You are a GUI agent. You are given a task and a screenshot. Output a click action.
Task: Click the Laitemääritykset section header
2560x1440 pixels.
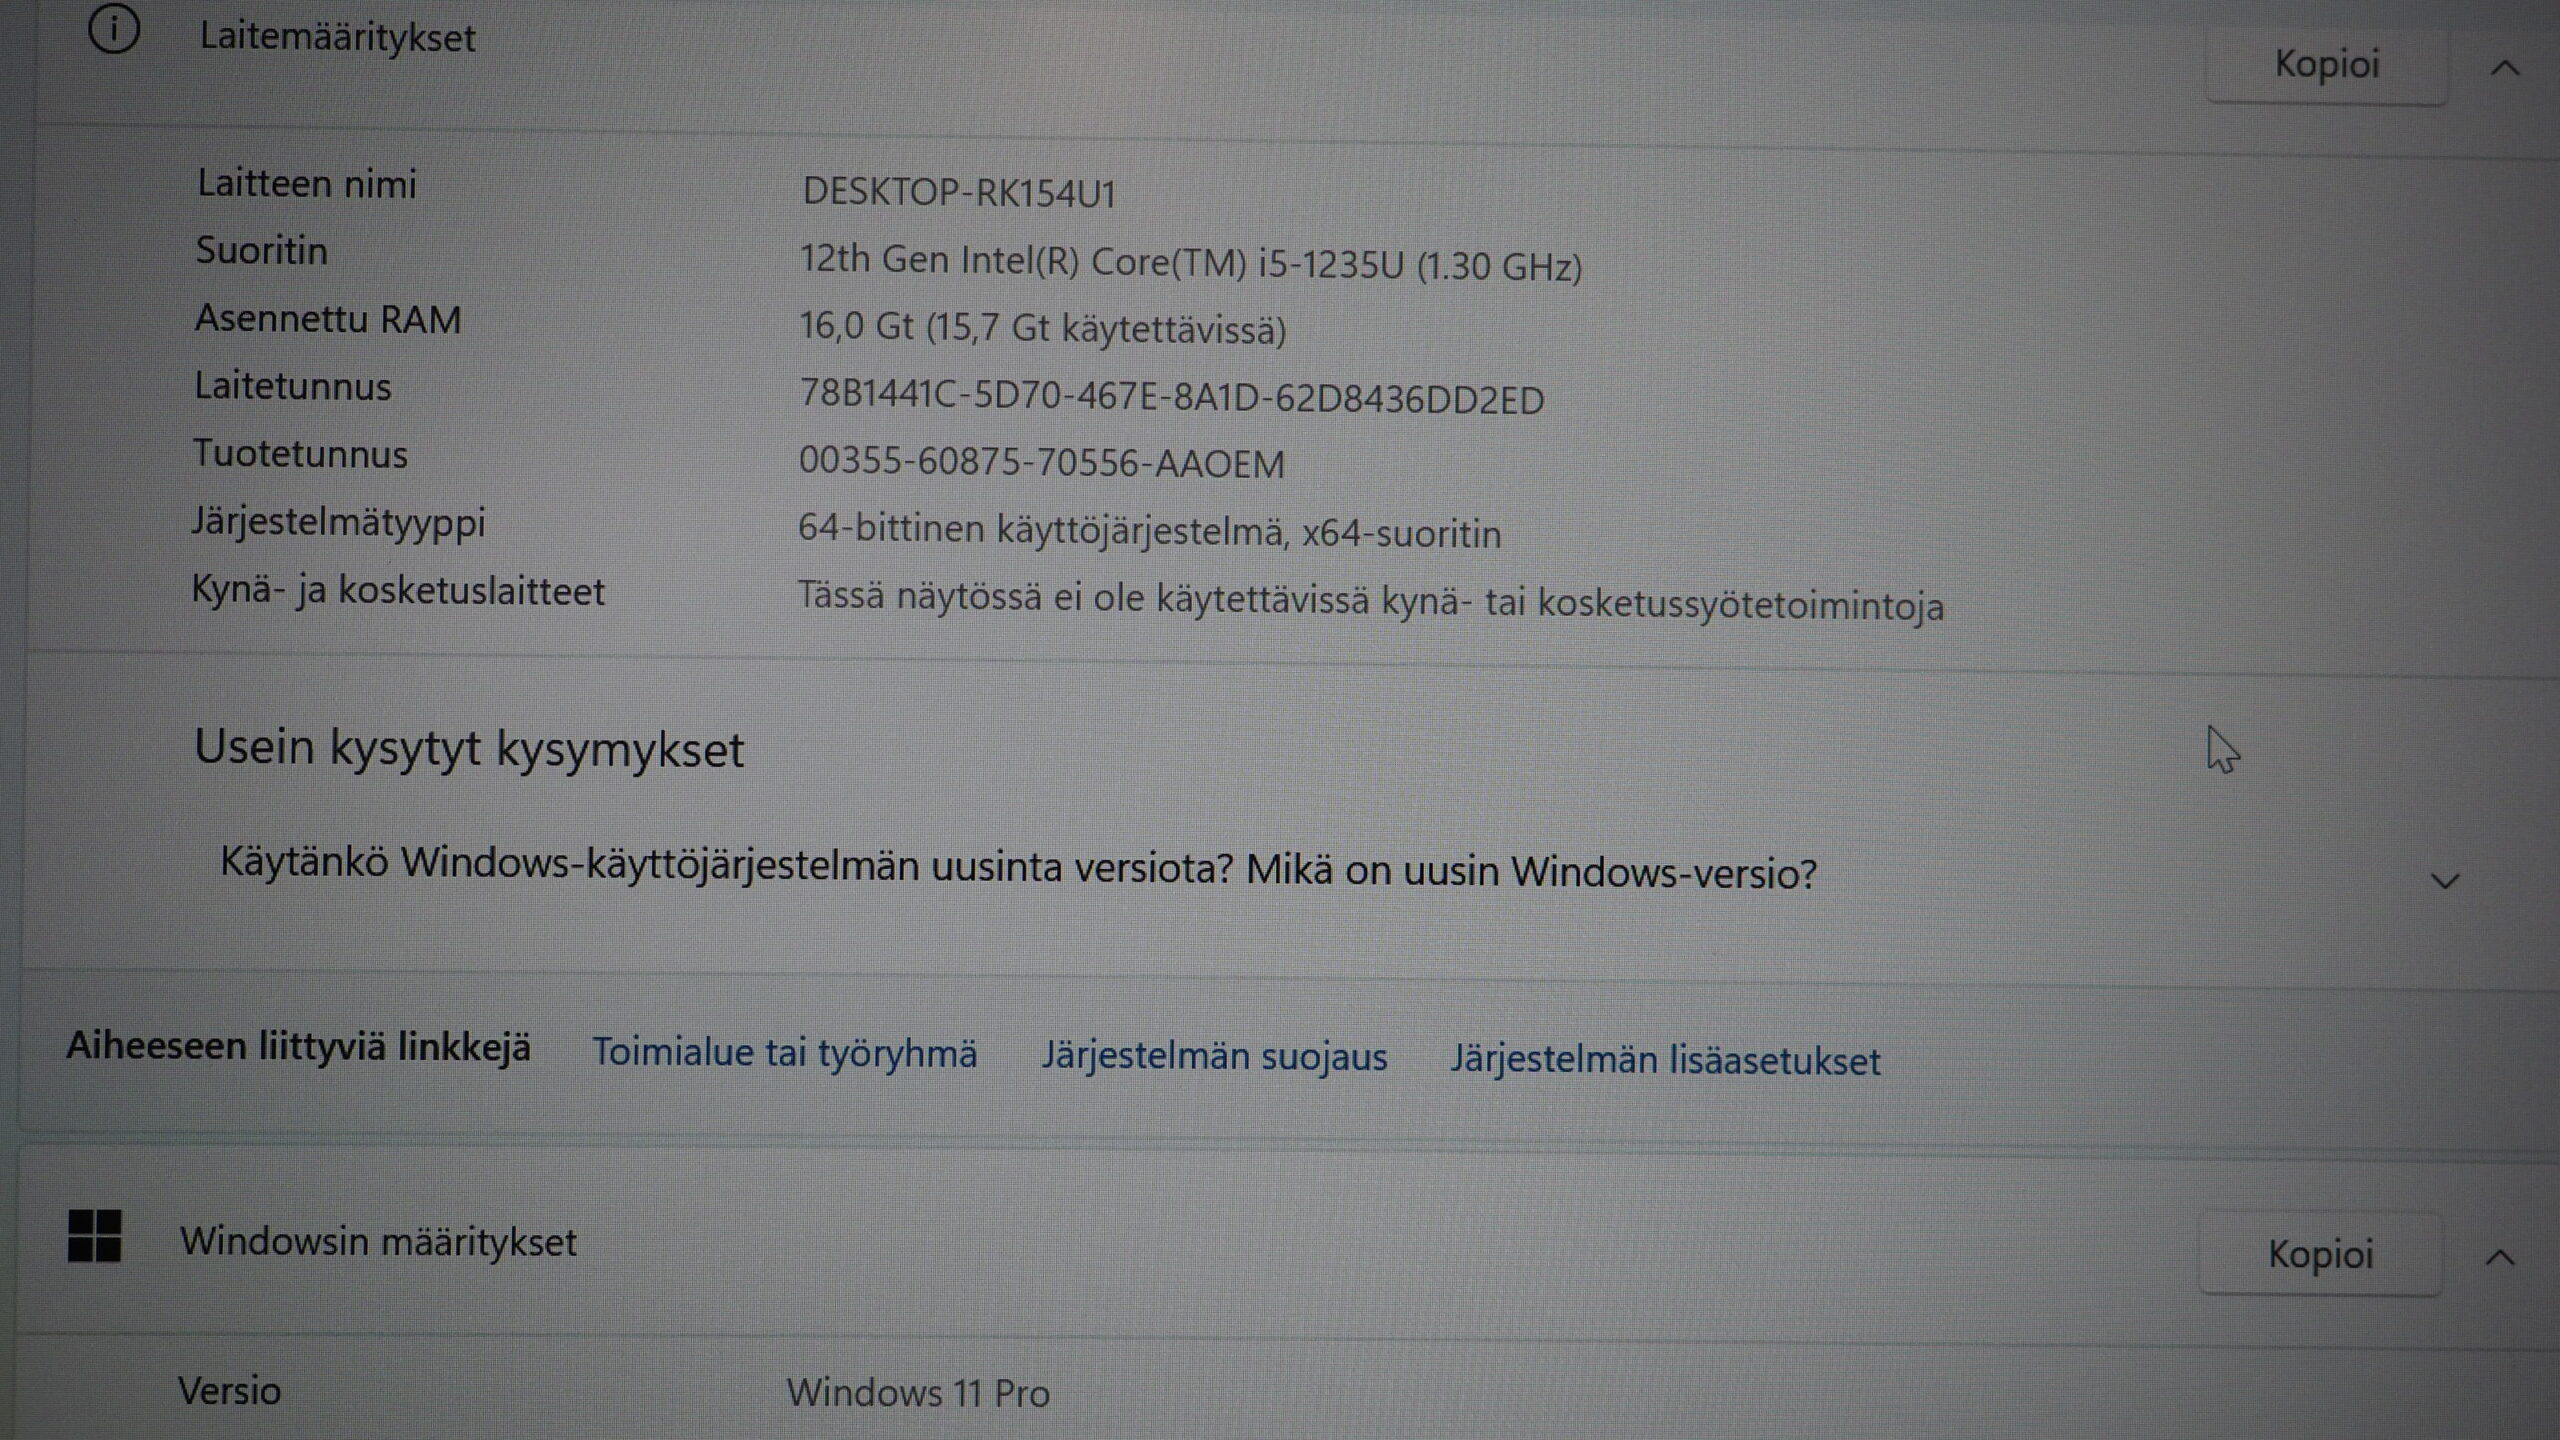tap(337, 38)
